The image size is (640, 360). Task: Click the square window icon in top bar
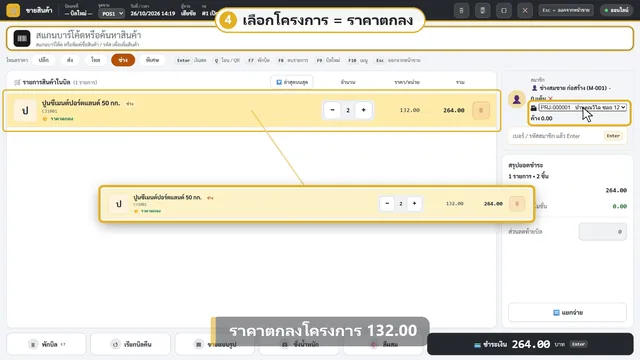point(504,10)
